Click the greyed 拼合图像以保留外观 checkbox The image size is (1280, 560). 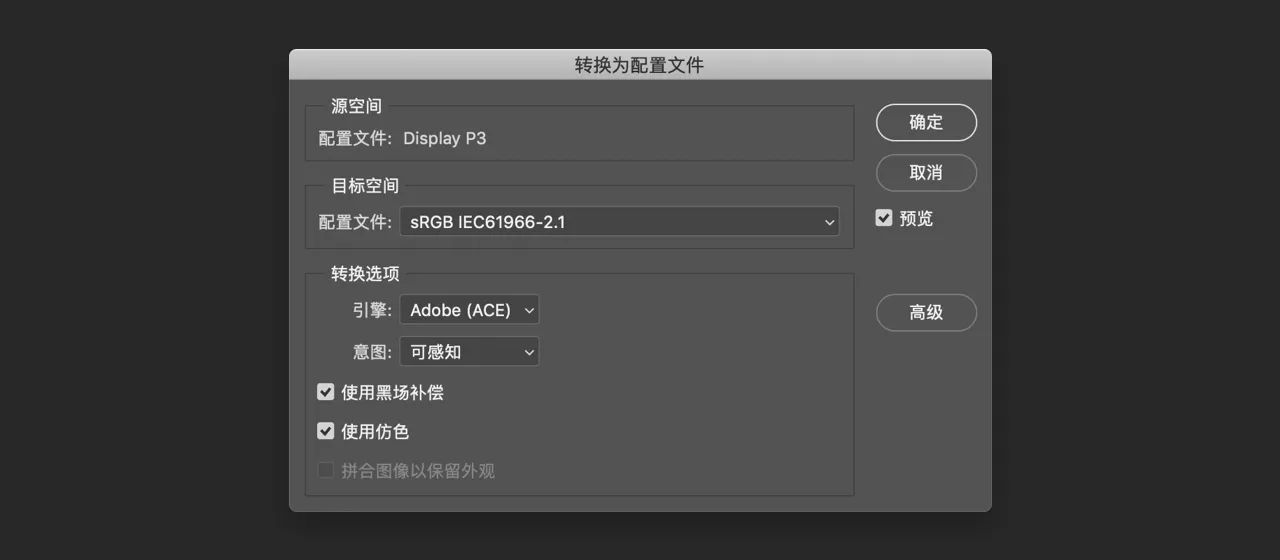326,470
